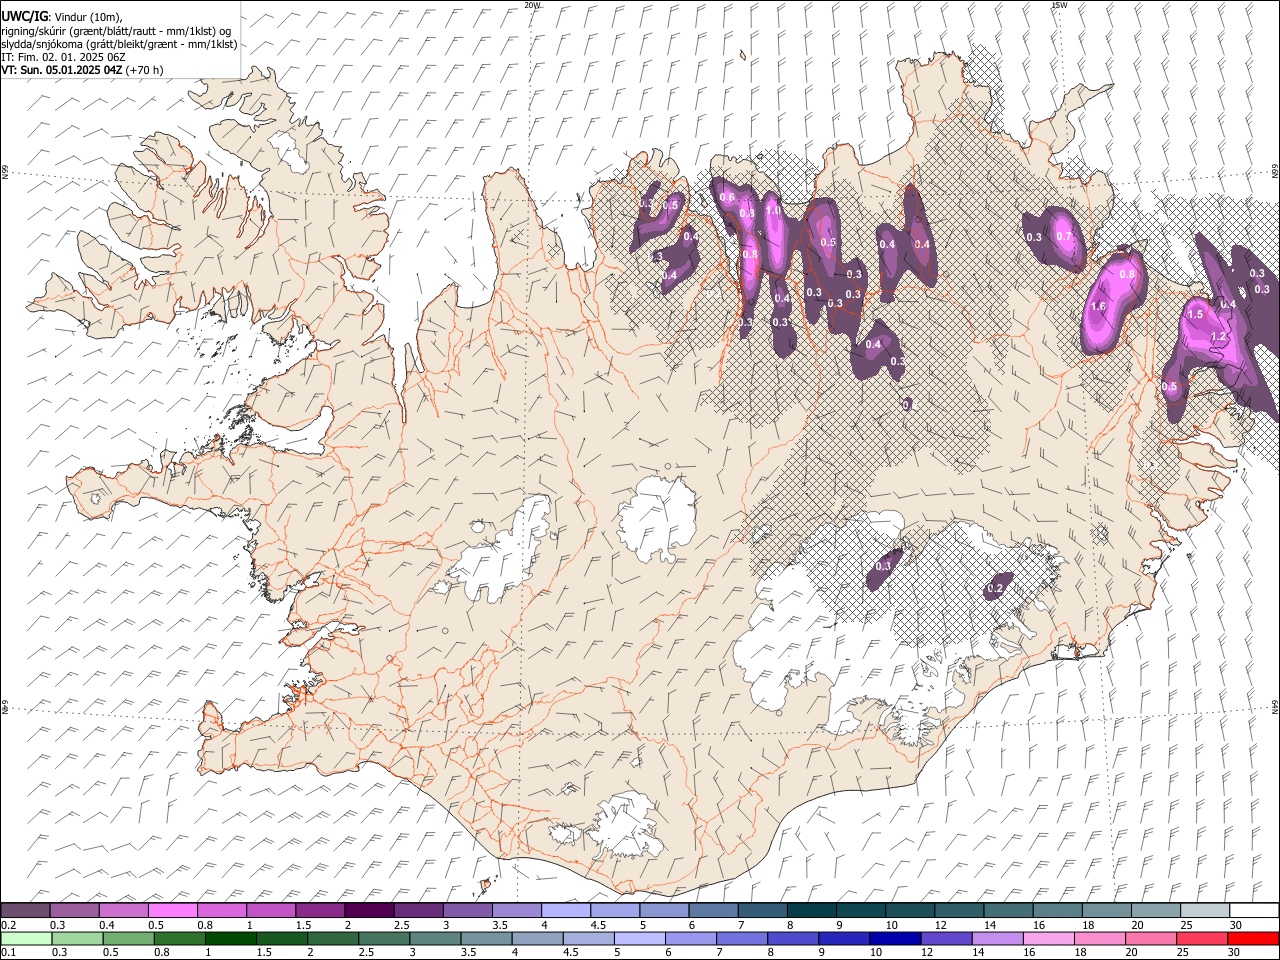Click the 'UWC/IG: Vindur (10m)' title text
Image resolution: width=1280 pixels, height=960 pixels.
pyautogui.click(x=62, y=16)
